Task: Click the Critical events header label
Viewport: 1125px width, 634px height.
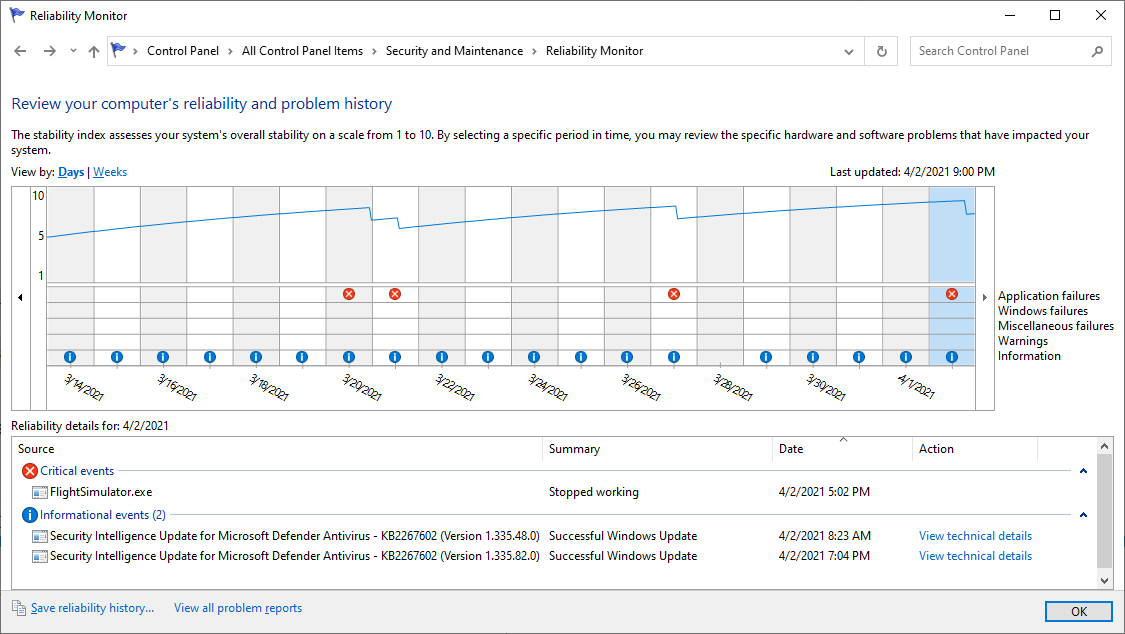Action: pyautogui.click(x=77, y=471)
